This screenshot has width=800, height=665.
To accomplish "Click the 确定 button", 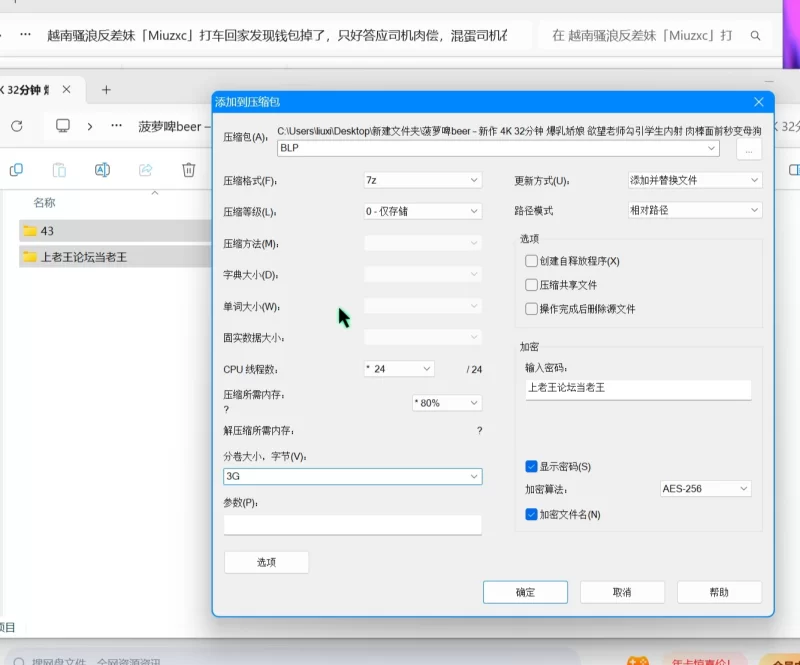I will [x=525, y=592].
